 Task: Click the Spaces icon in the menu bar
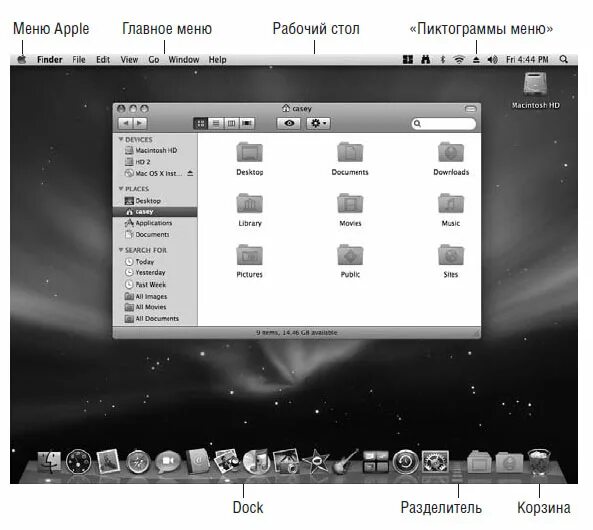coord(408,59)
